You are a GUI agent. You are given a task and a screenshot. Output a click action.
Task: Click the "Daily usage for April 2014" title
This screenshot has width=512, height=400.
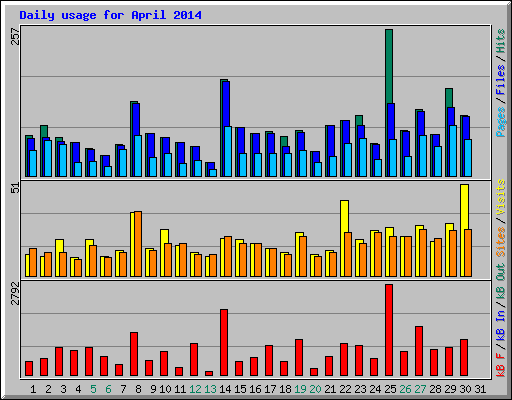click(x=110, y=15)
